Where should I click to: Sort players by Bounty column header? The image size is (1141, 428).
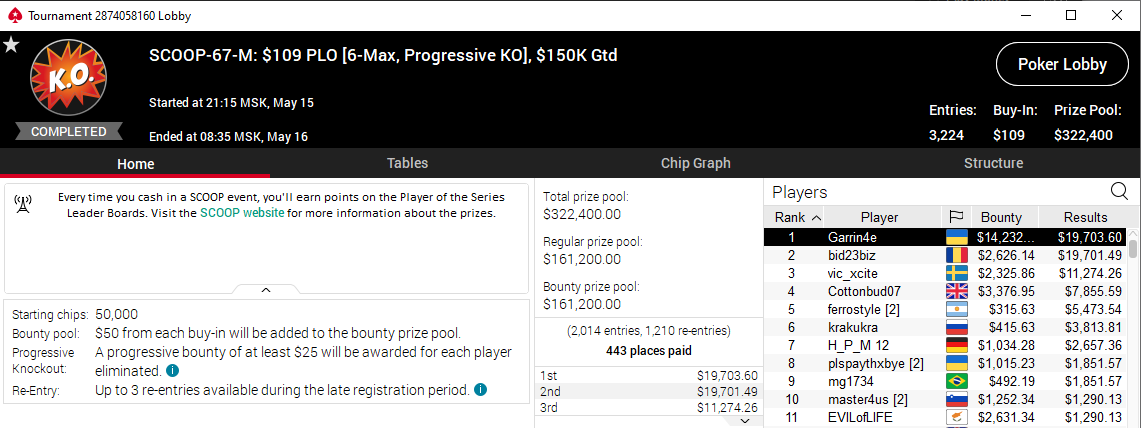tap(1001, 217)
